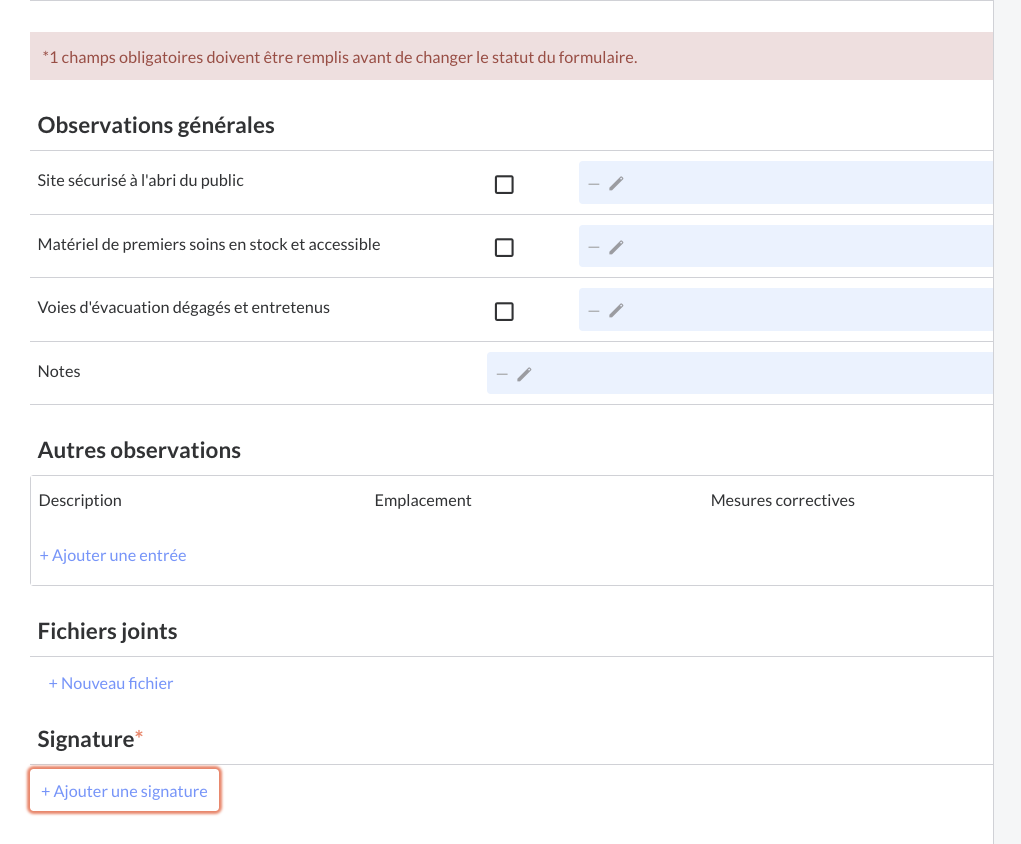Click the pencil icon beside "Site sécurisé à l'abri du public"
Viewport: 1021px width, 844px height.
pos(616,182)
